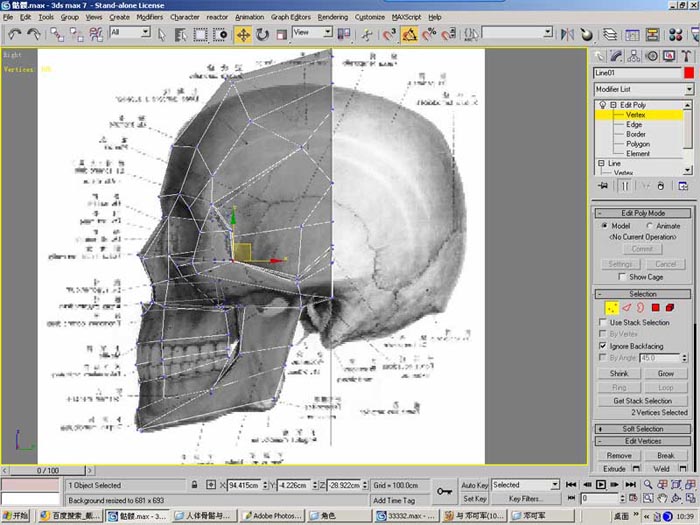Click the red object color swatch
The image size is (700, 525).
689,73
